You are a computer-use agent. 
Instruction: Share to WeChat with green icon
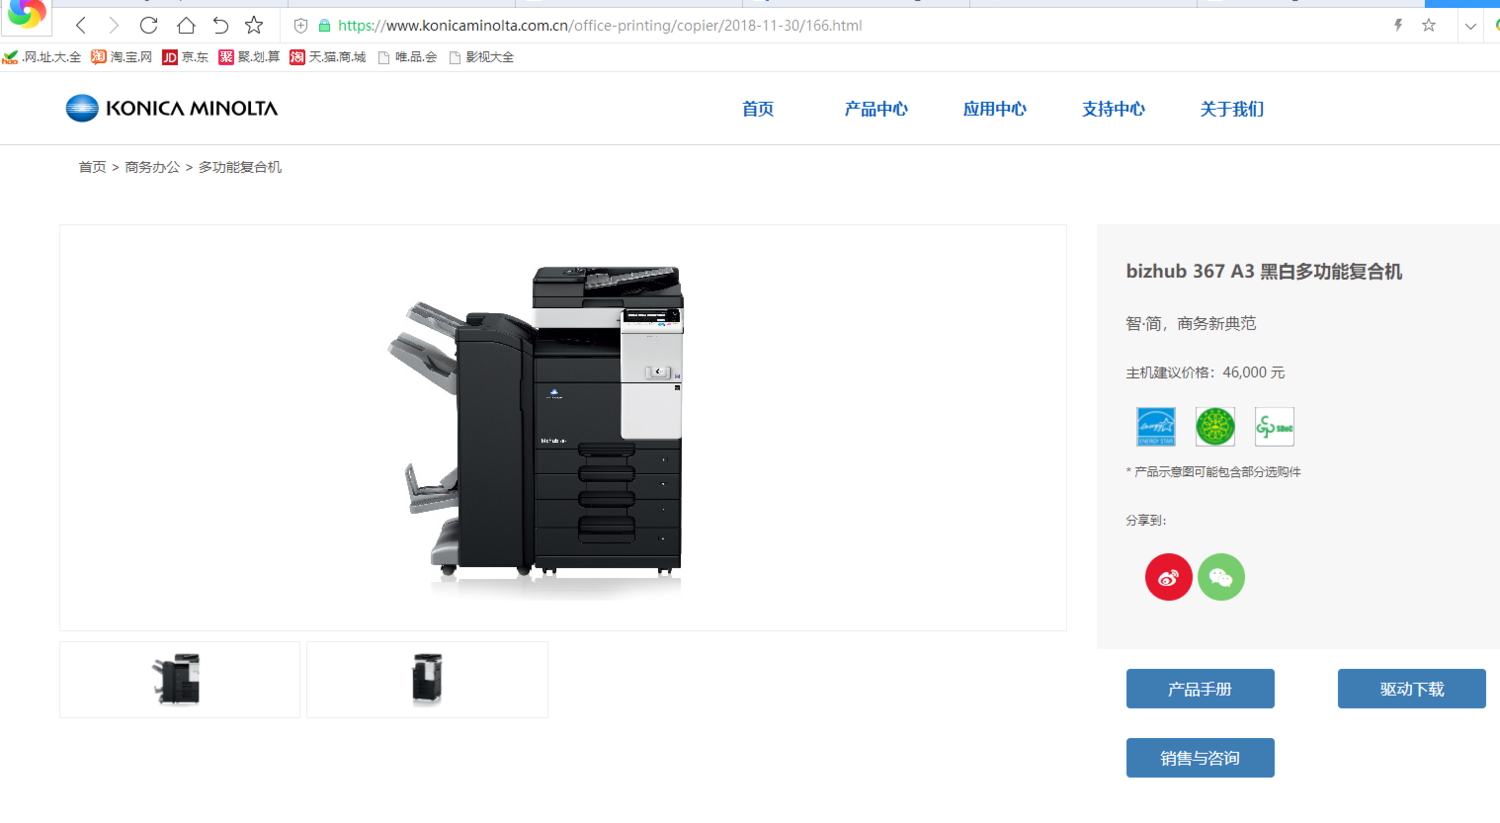pos(1221,577)
